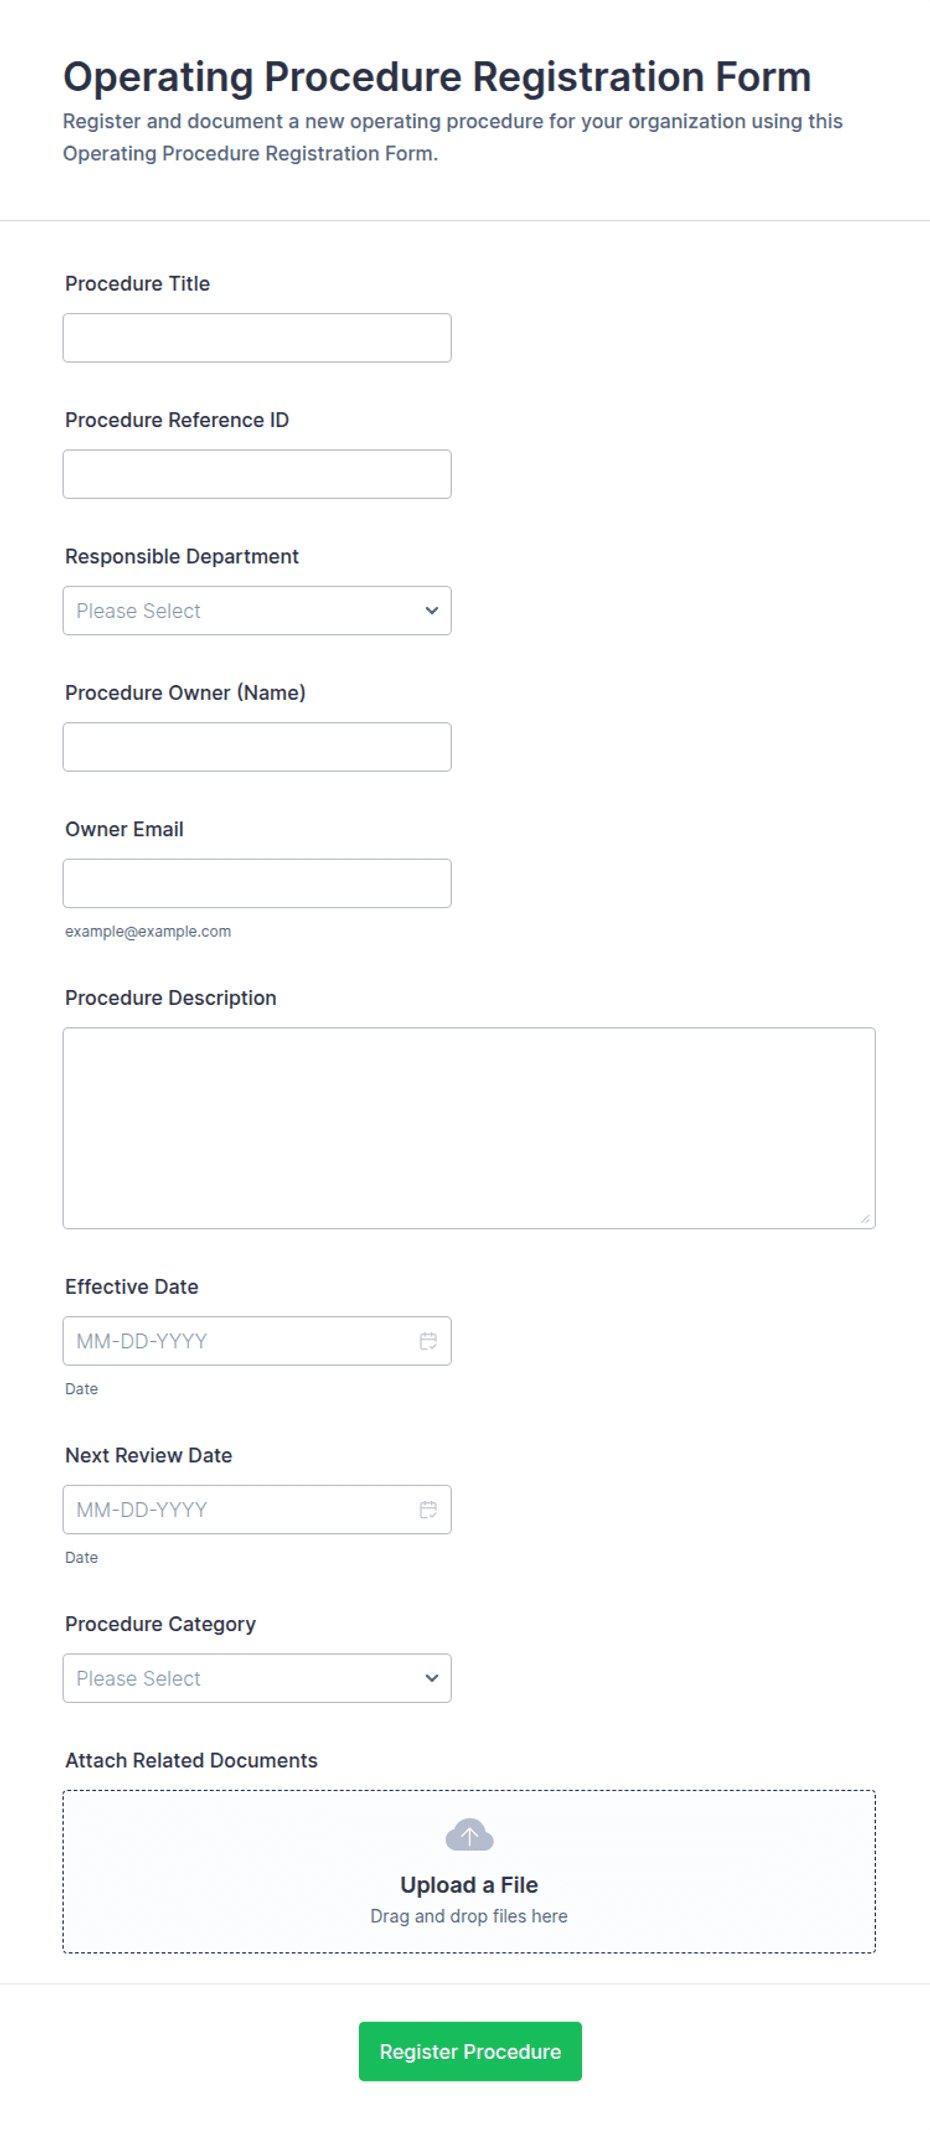
Task: Expand the Responsible Department dropdown chevron
Action: coord(432,611)
